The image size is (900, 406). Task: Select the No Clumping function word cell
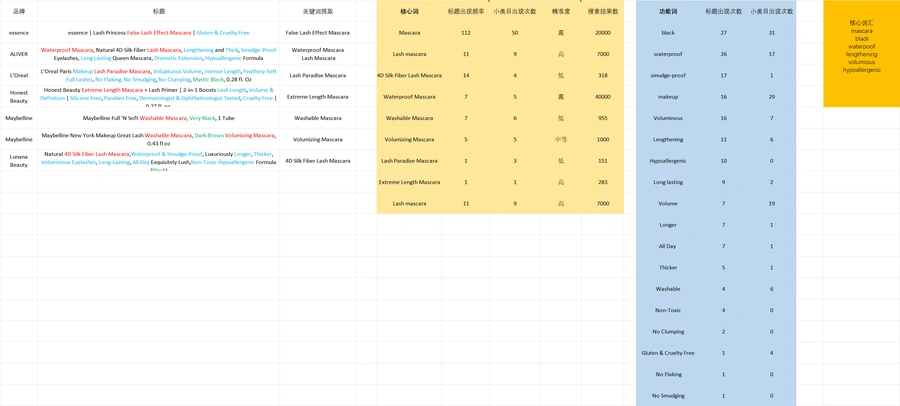[668, 331]
